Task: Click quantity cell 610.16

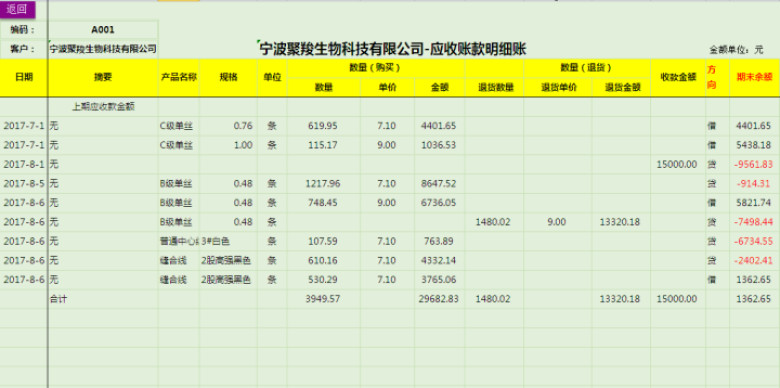Action: 323,261
